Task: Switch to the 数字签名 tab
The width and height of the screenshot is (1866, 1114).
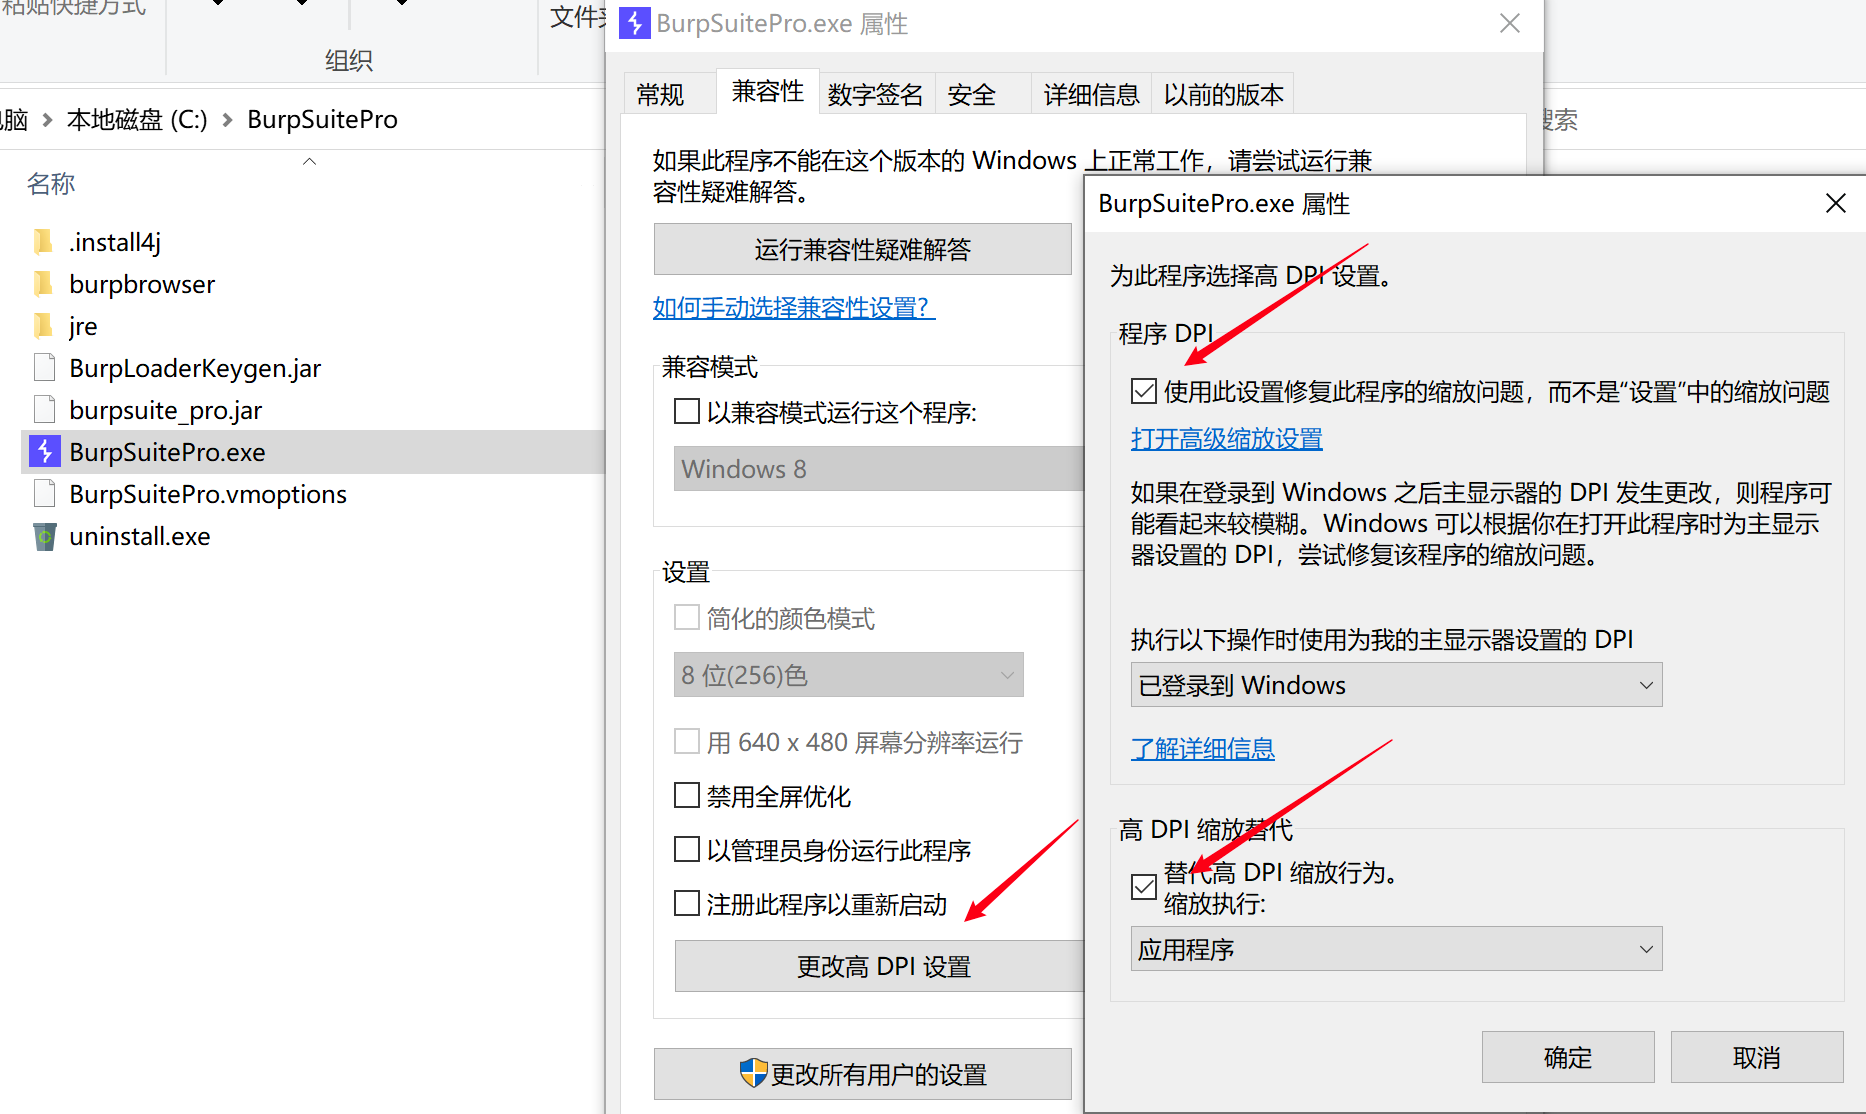Action: [x=876, y=95]
